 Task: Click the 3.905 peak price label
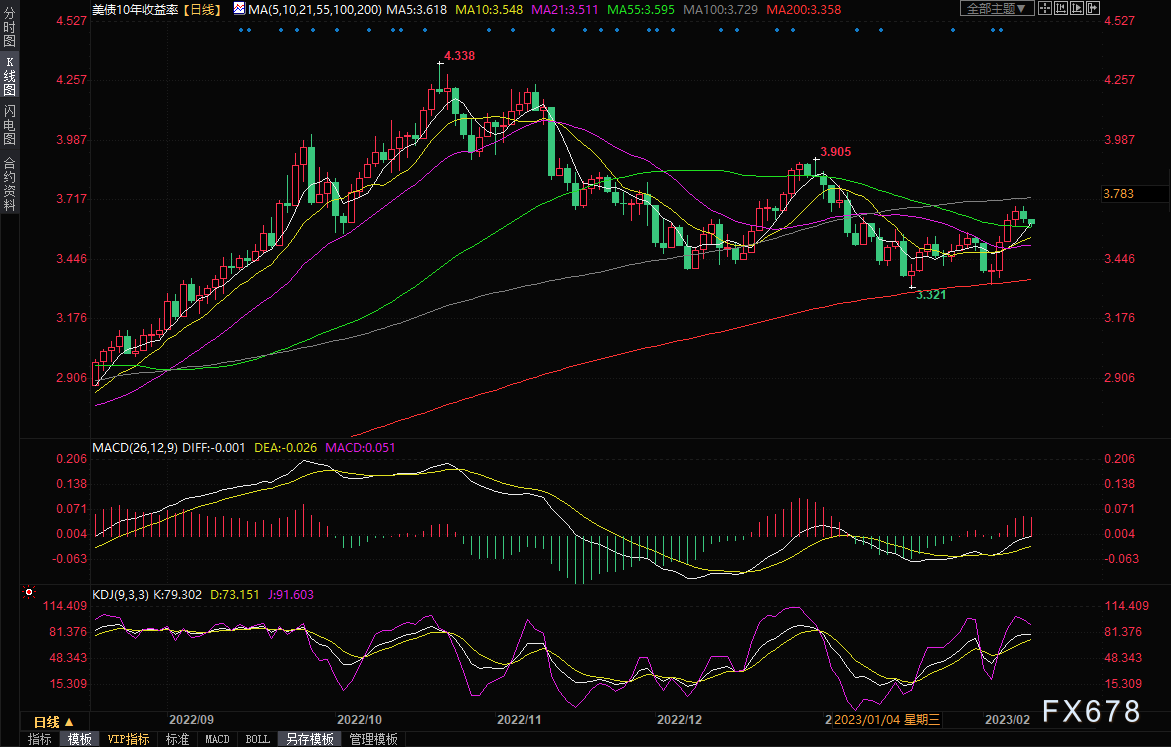(x=836, y=152)
